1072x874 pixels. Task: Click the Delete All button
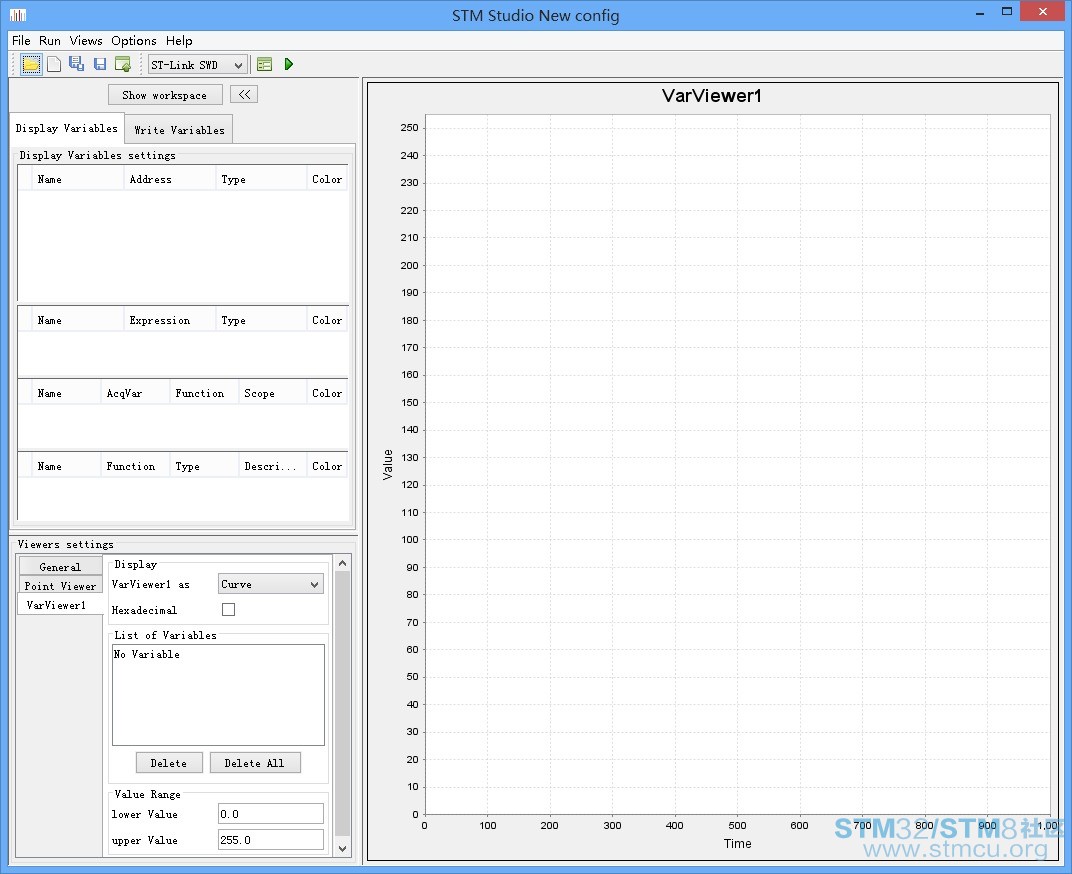tap(254, 763)
